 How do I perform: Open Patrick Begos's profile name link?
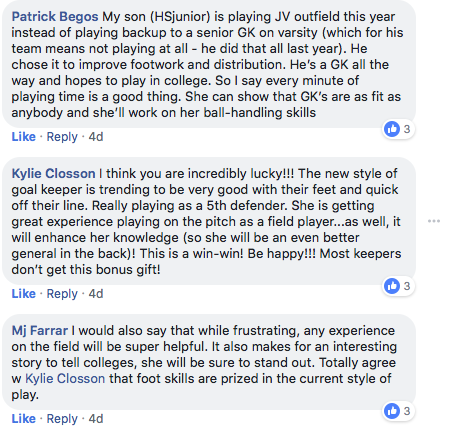point(55,17)
